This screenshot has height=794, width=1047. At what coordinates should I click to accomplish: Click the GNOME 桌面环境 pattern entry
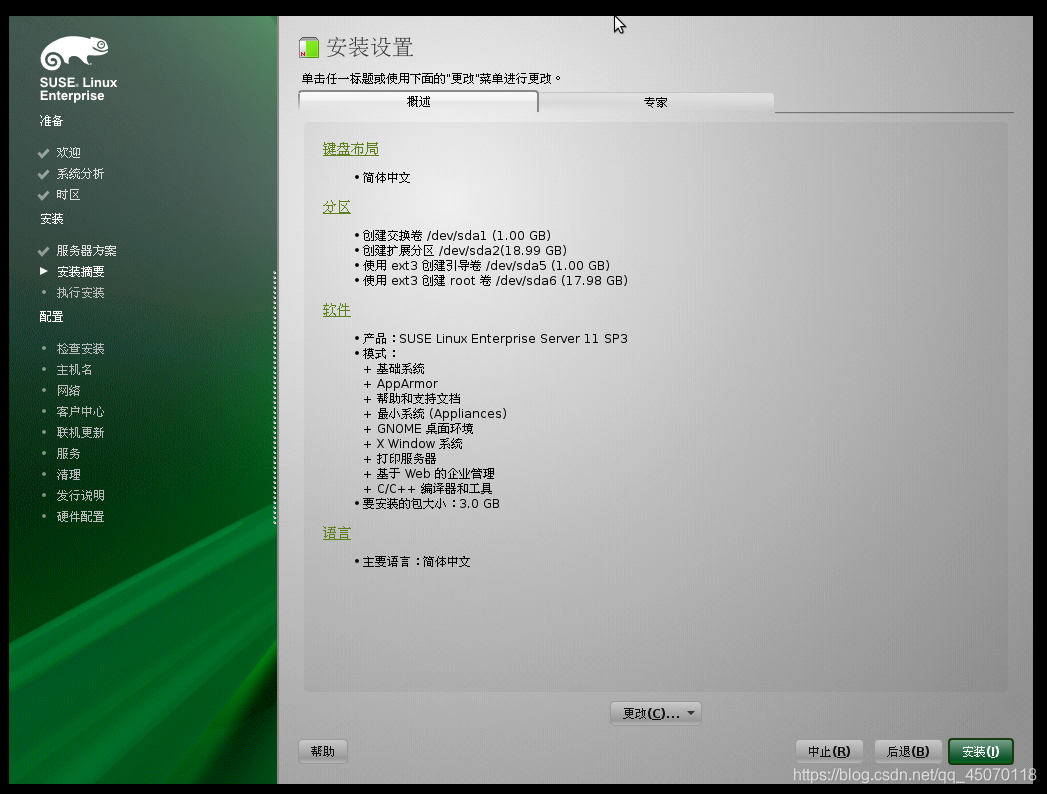coord(425,429)
